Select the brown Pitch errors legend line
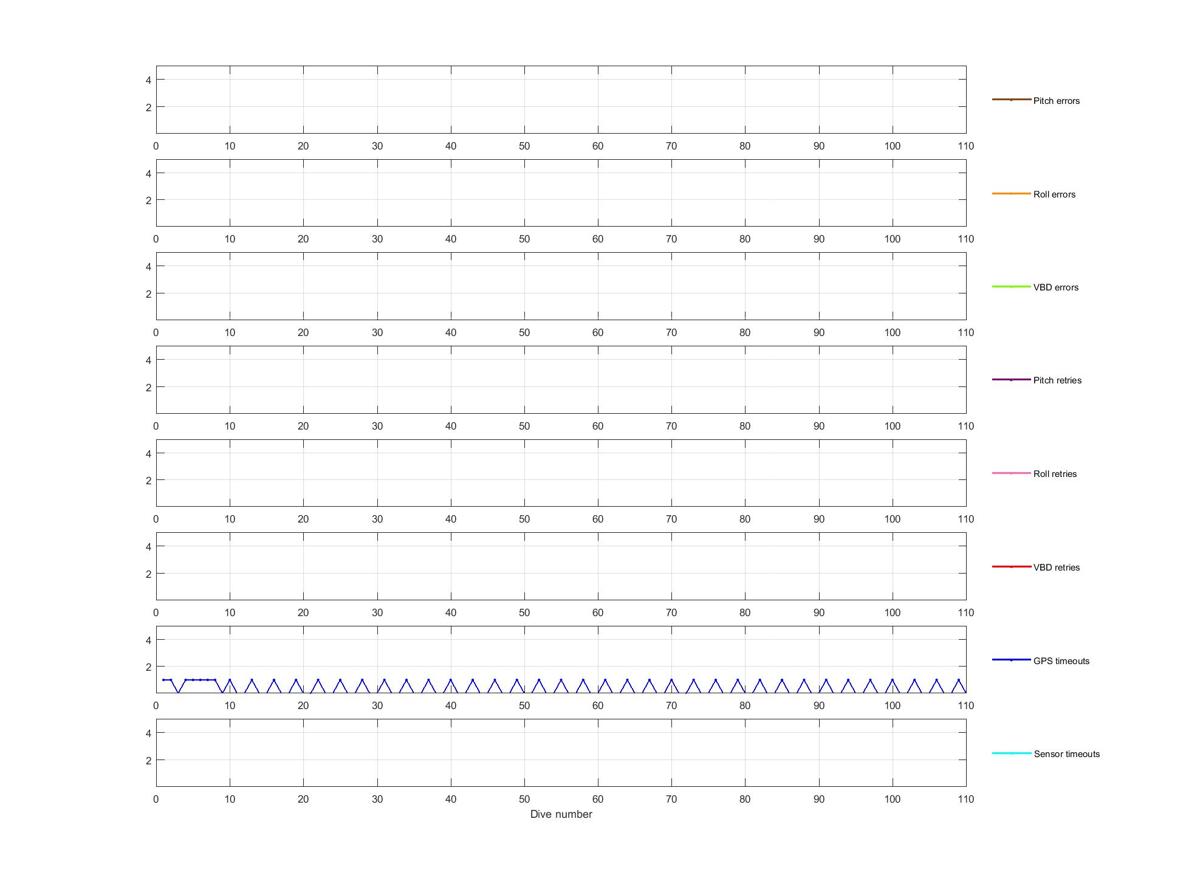Screen dimensions: 1200x885 [x=1011, y=100]
